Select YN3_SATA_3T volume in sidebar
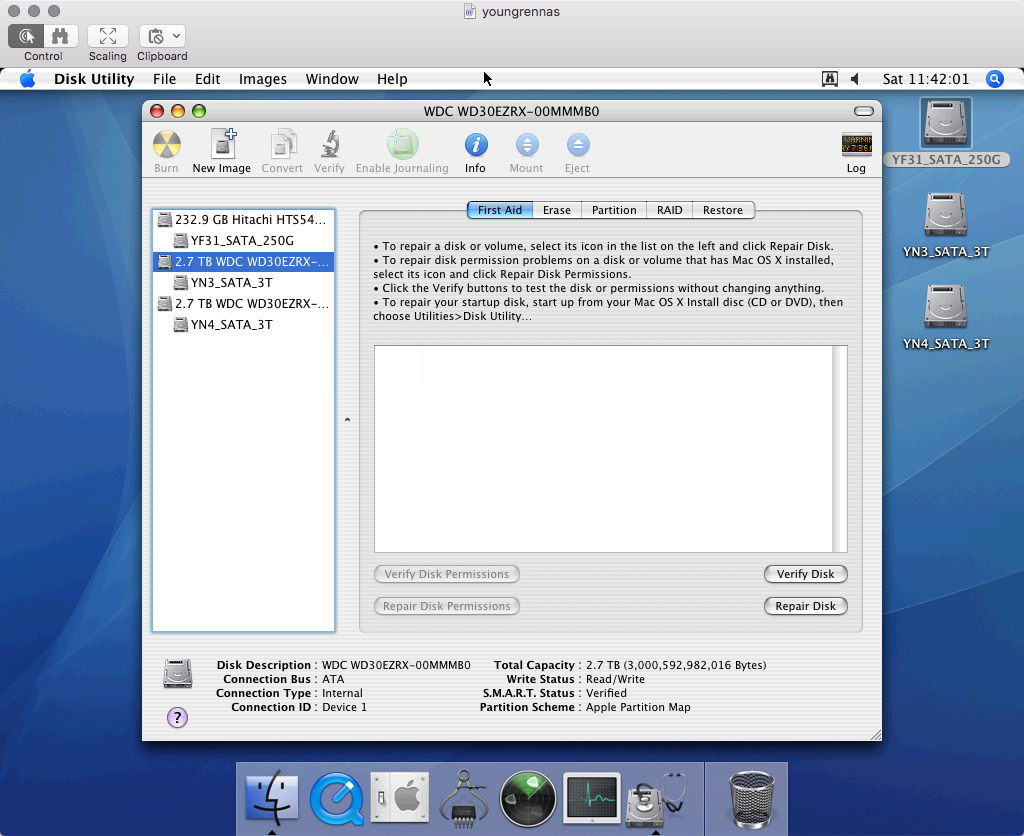 tap(244, 282)
